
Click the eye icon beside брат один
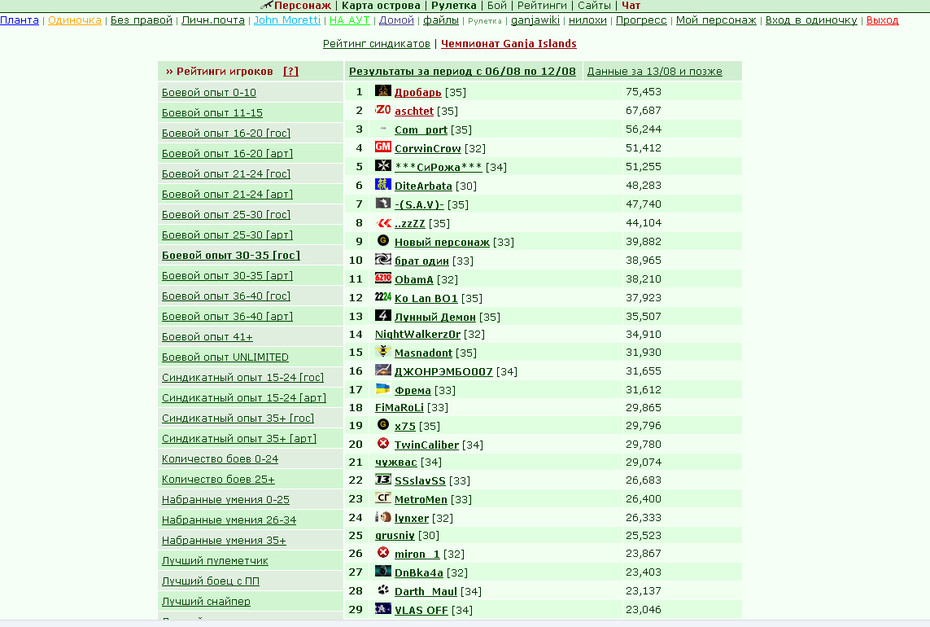coord(383,260)
